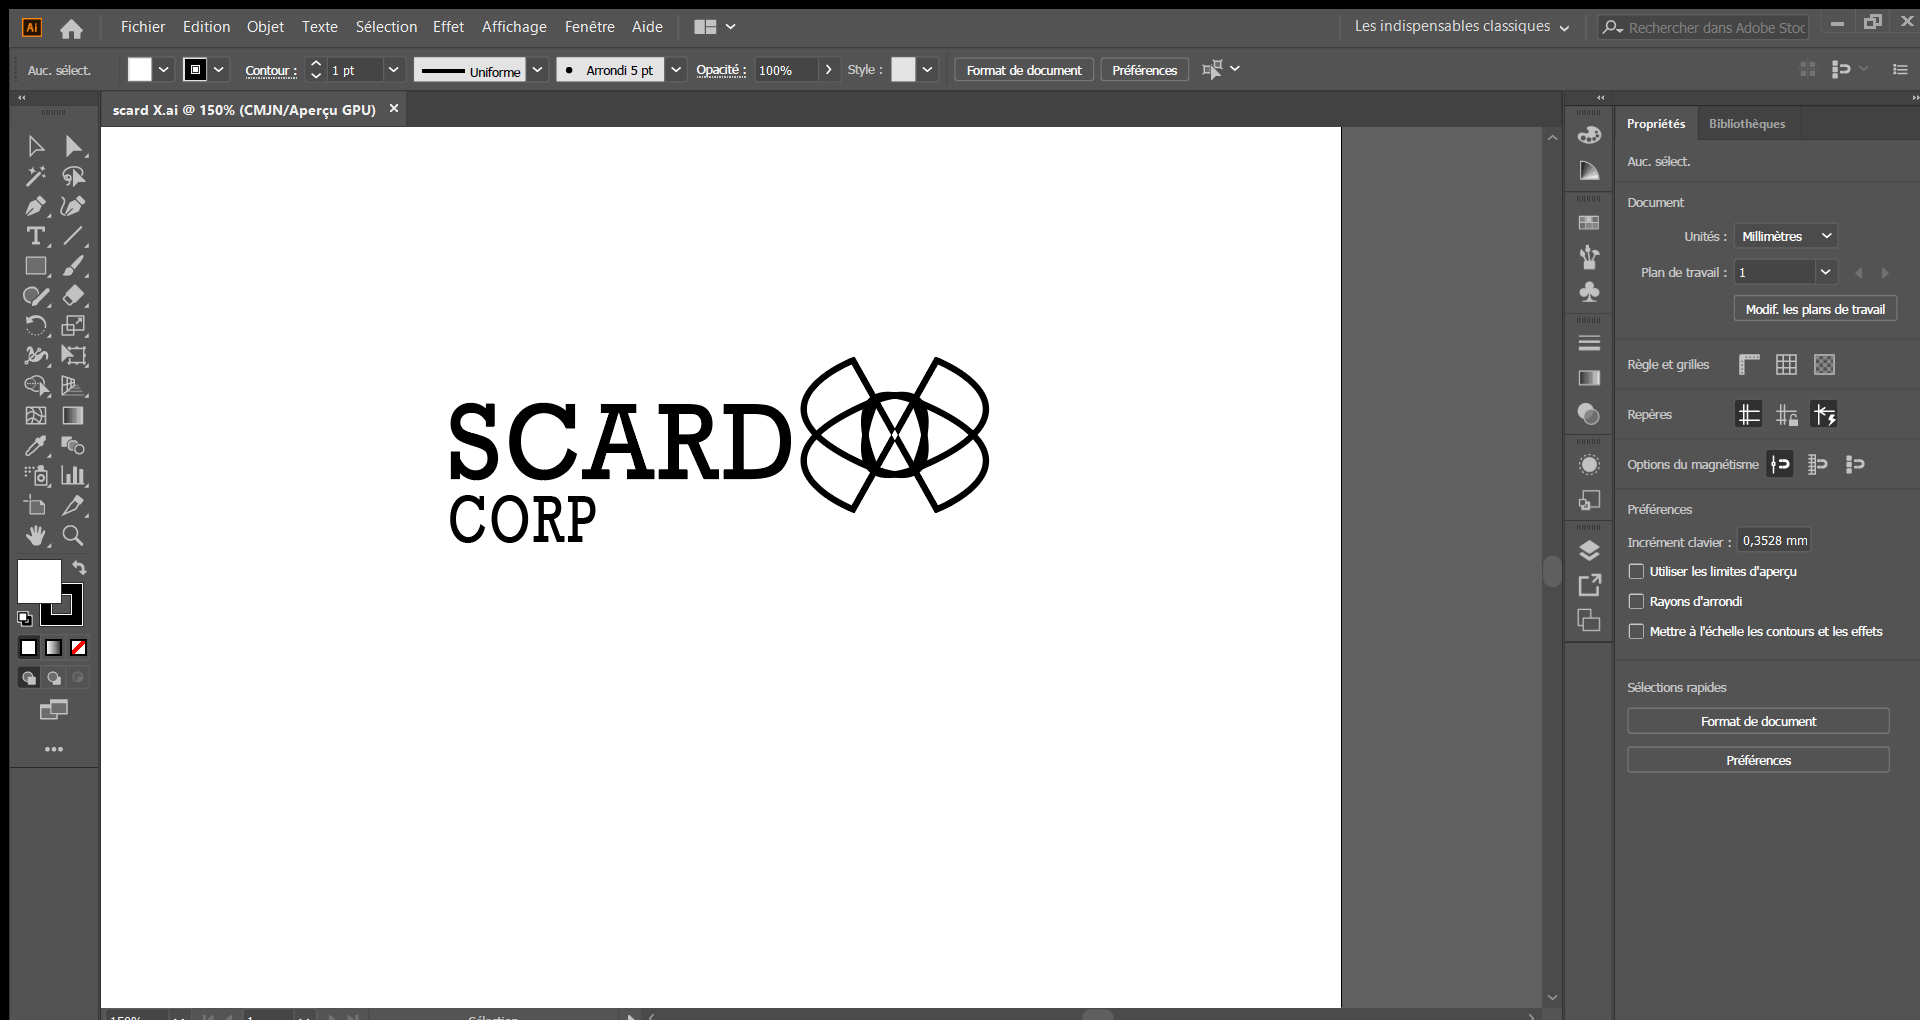
Task: Enable Mettre à l'échelle les contours
Action: [1636, 631]
